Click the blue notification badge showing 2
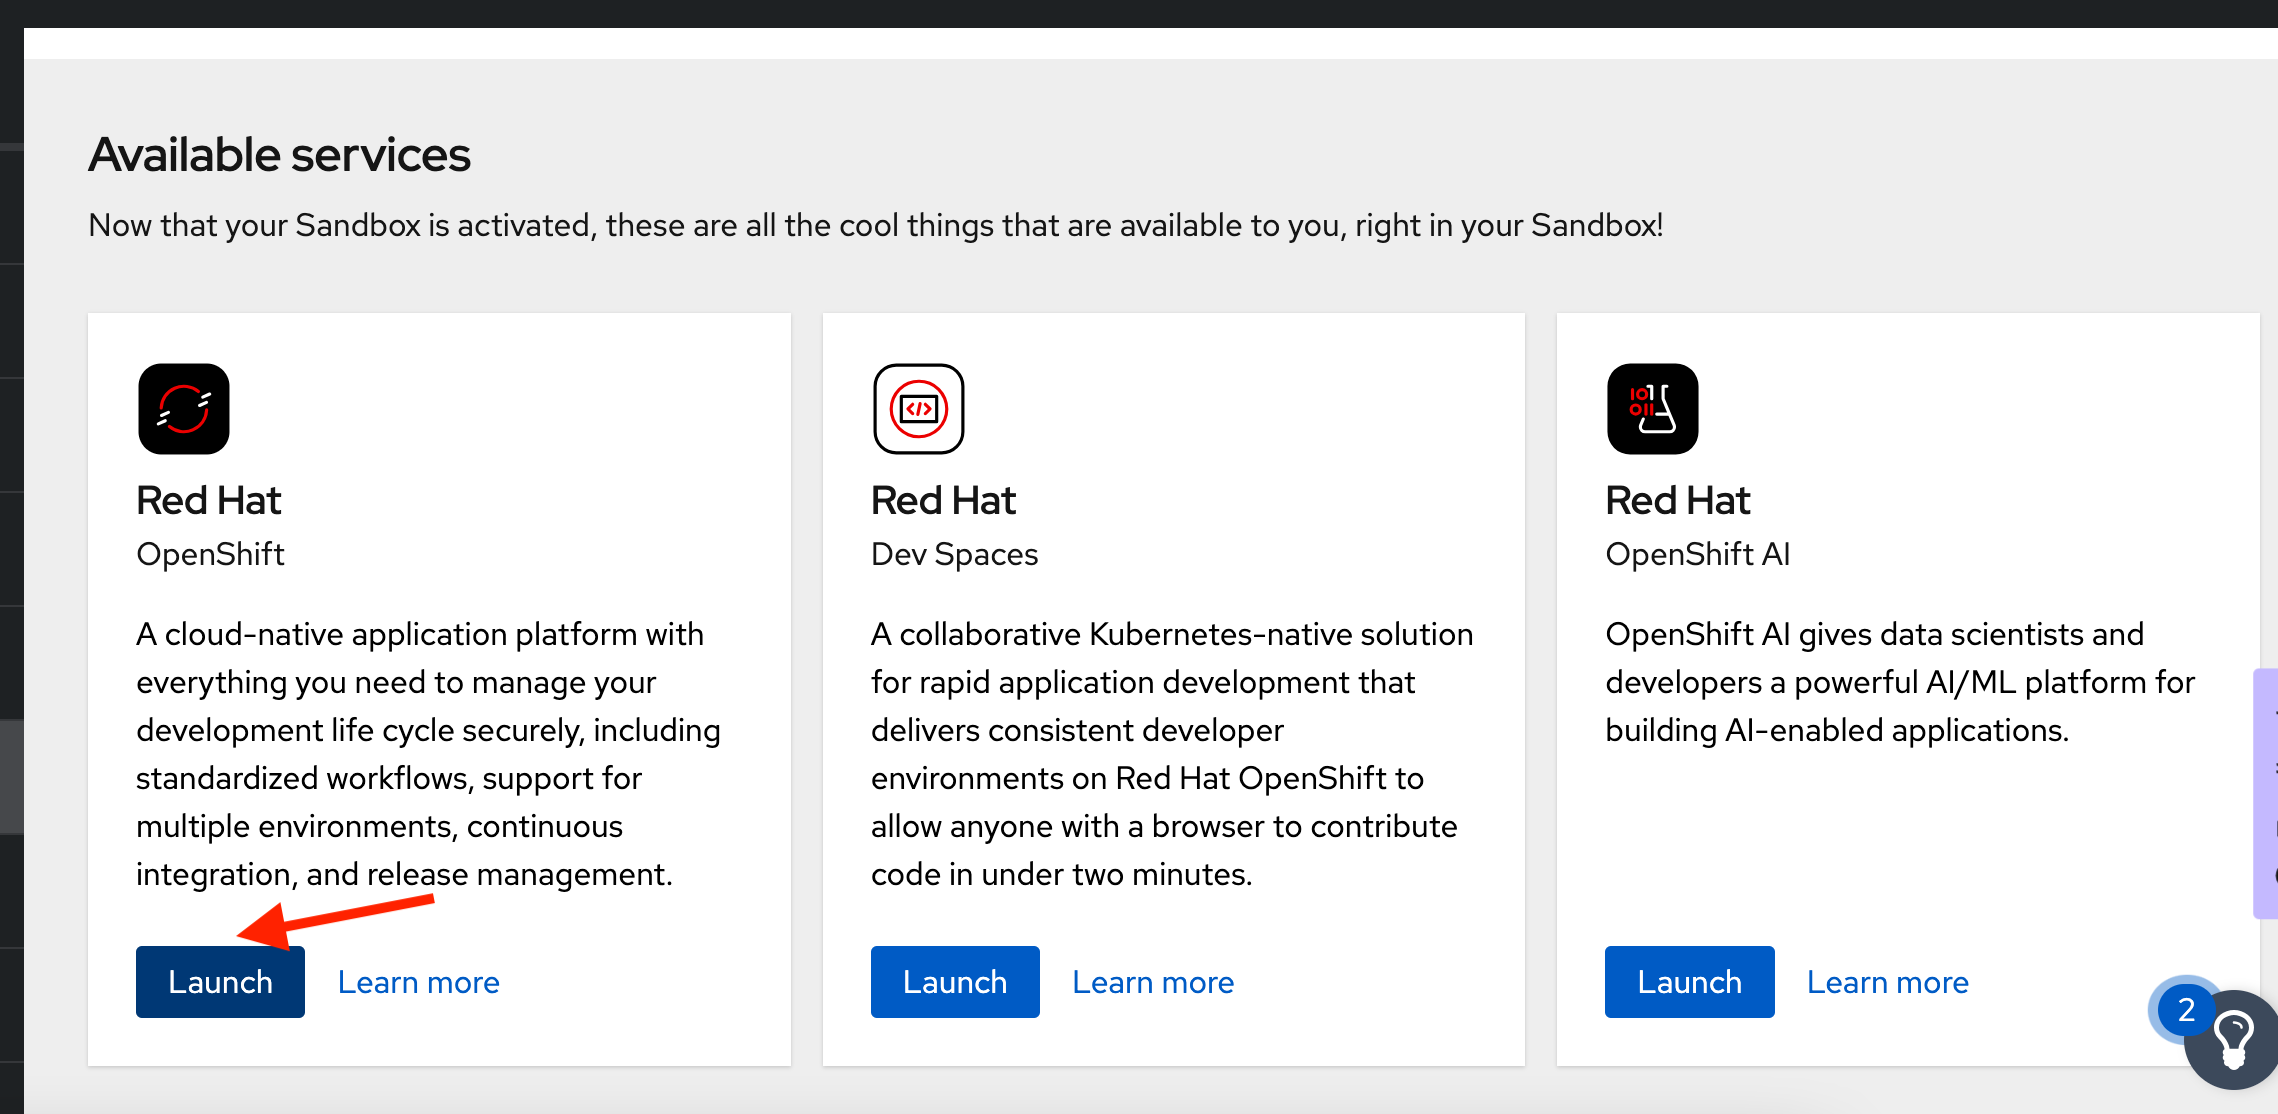 2186,1009
